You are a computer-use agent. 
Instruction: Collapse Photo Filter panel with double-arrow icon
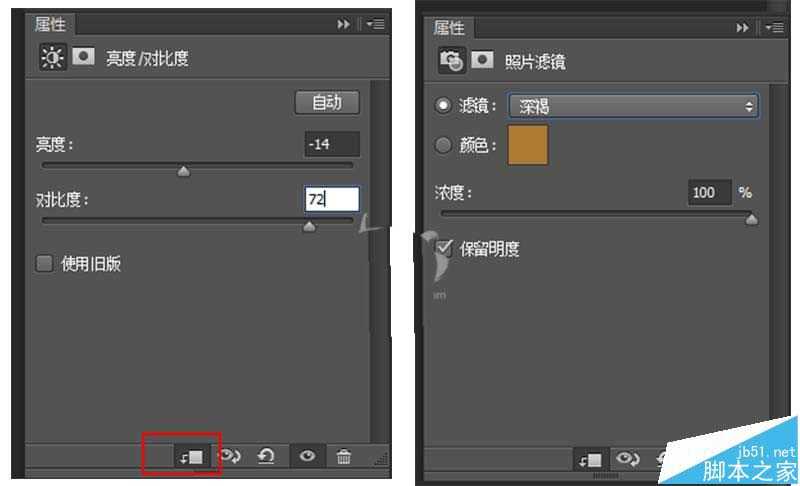point(742,28)
